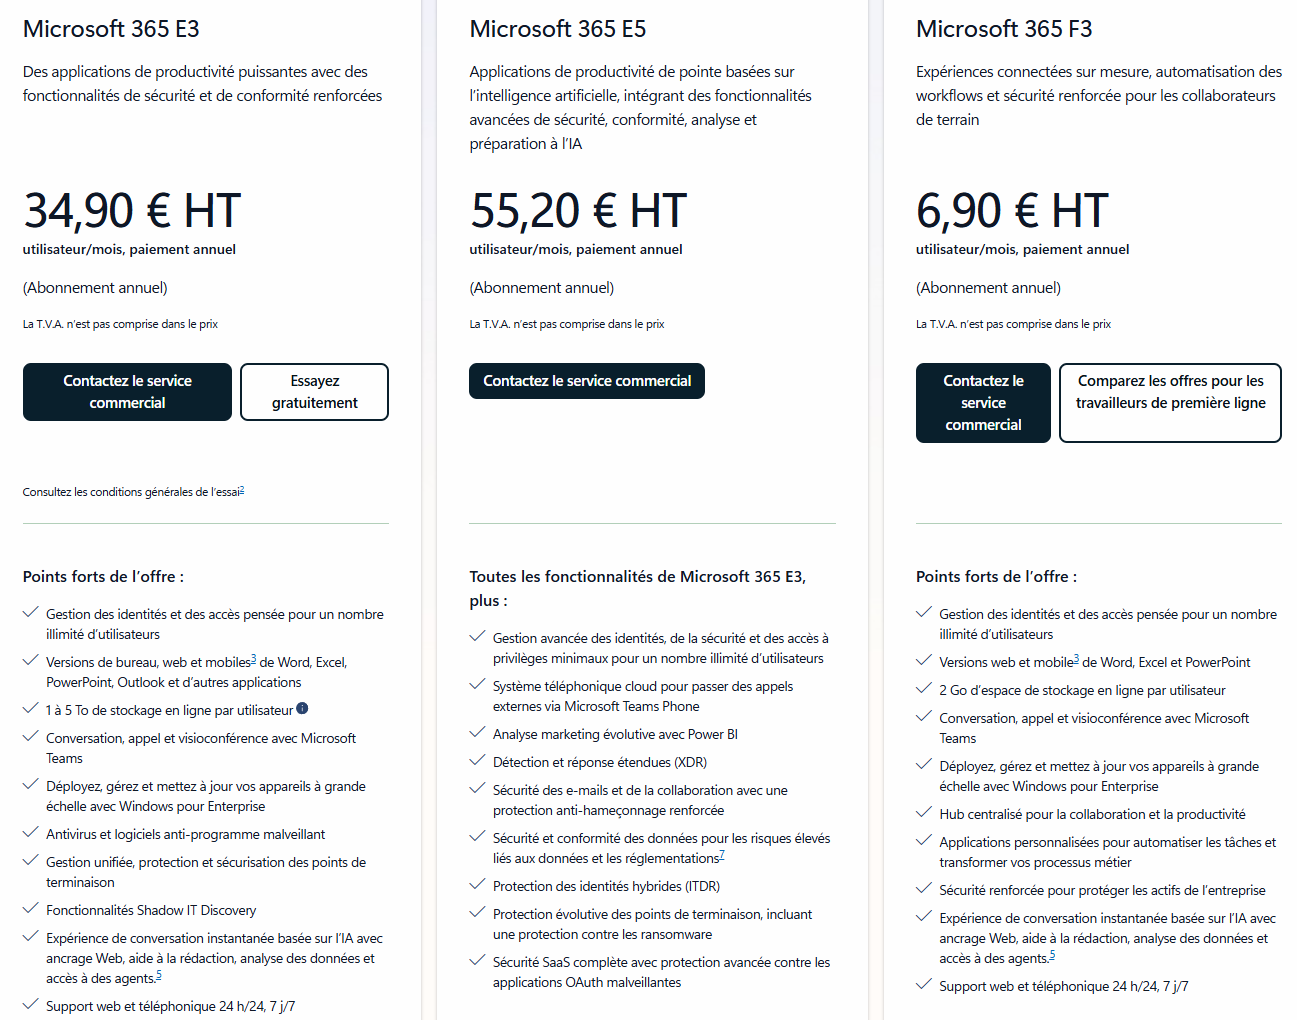Open footnote 7 after E5 réglementations text
This screenshot has width=1297, height=1020.
pyautogui.click(x=721, y=855)
